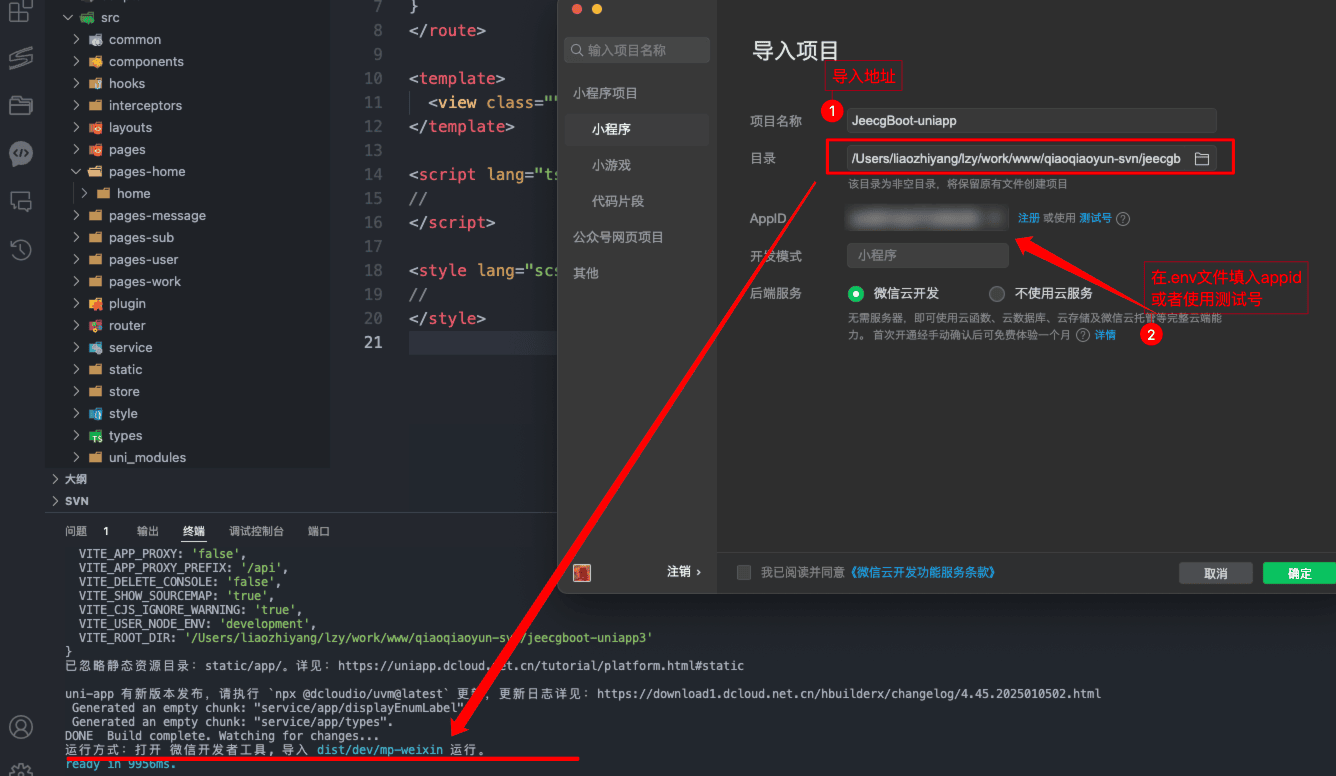
Task: Switch to the 端口 panel tab
Action: 319,531
